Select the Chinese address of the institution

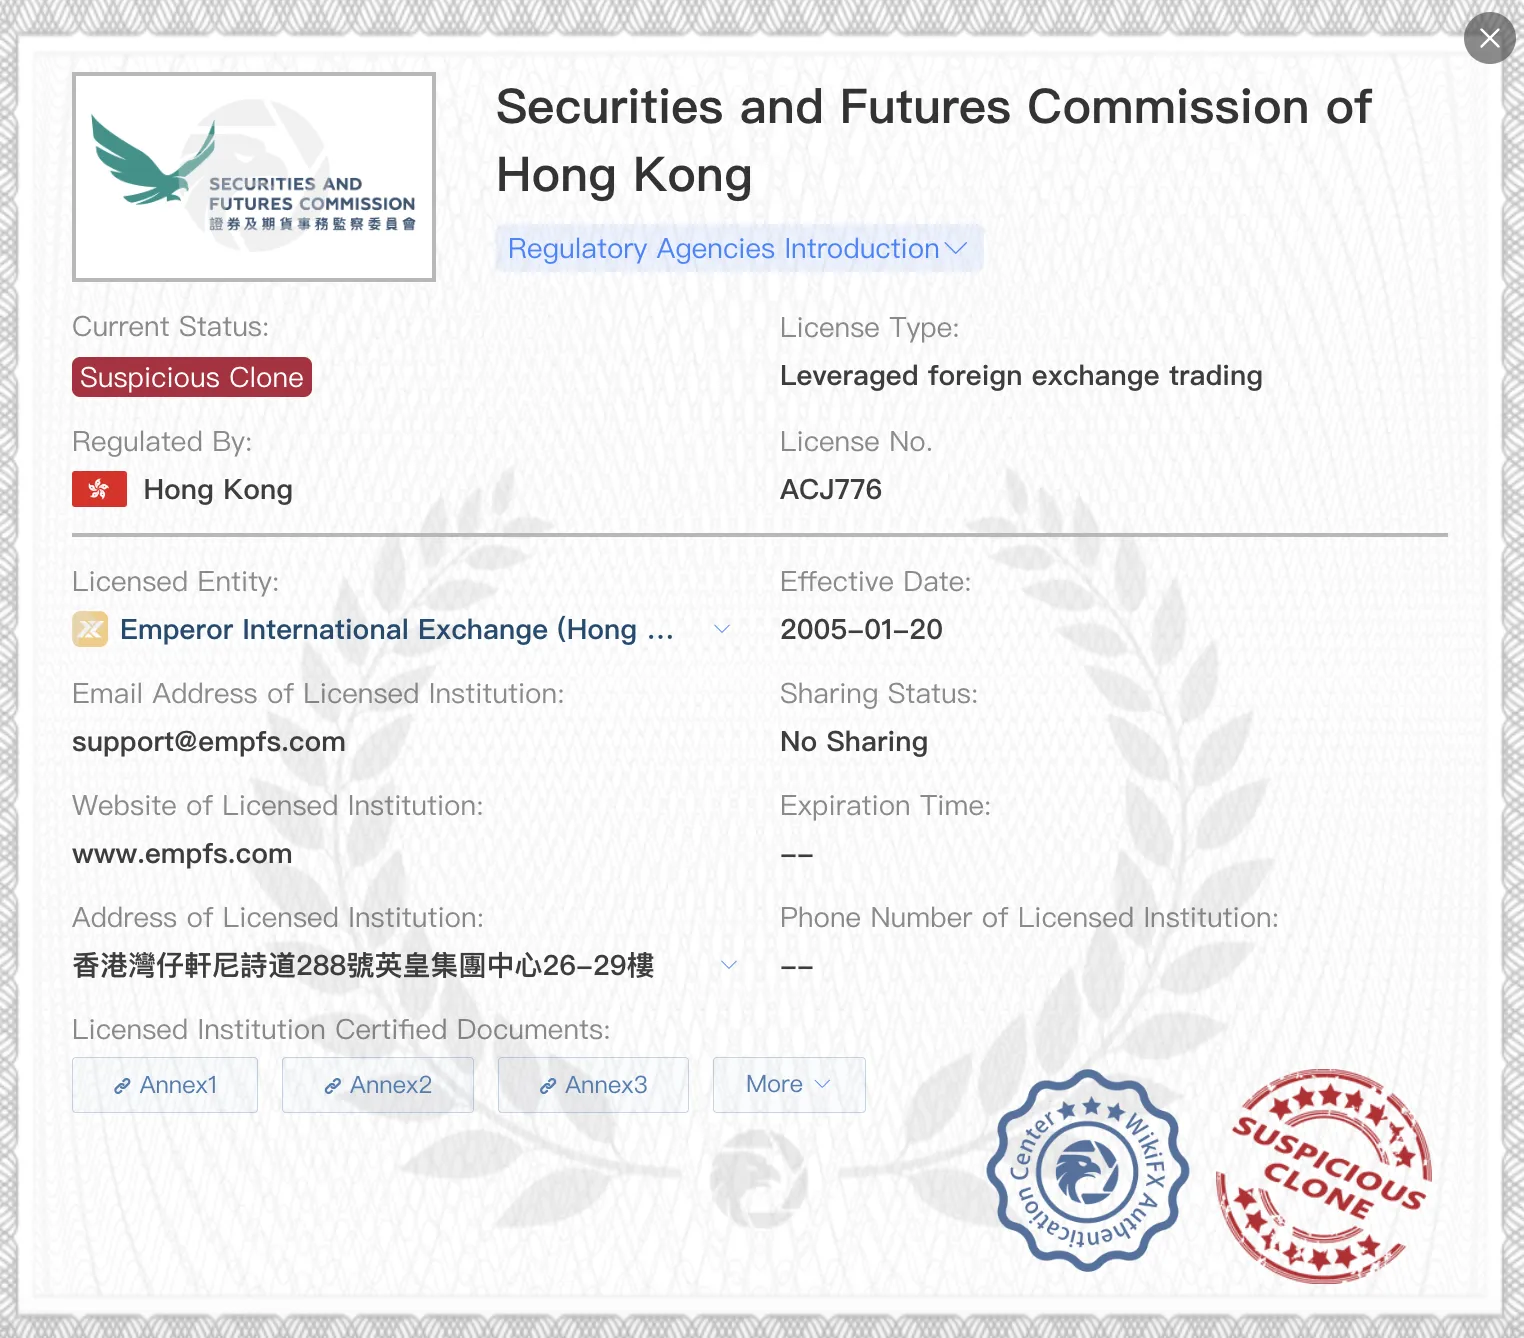[x=364, y=965]
